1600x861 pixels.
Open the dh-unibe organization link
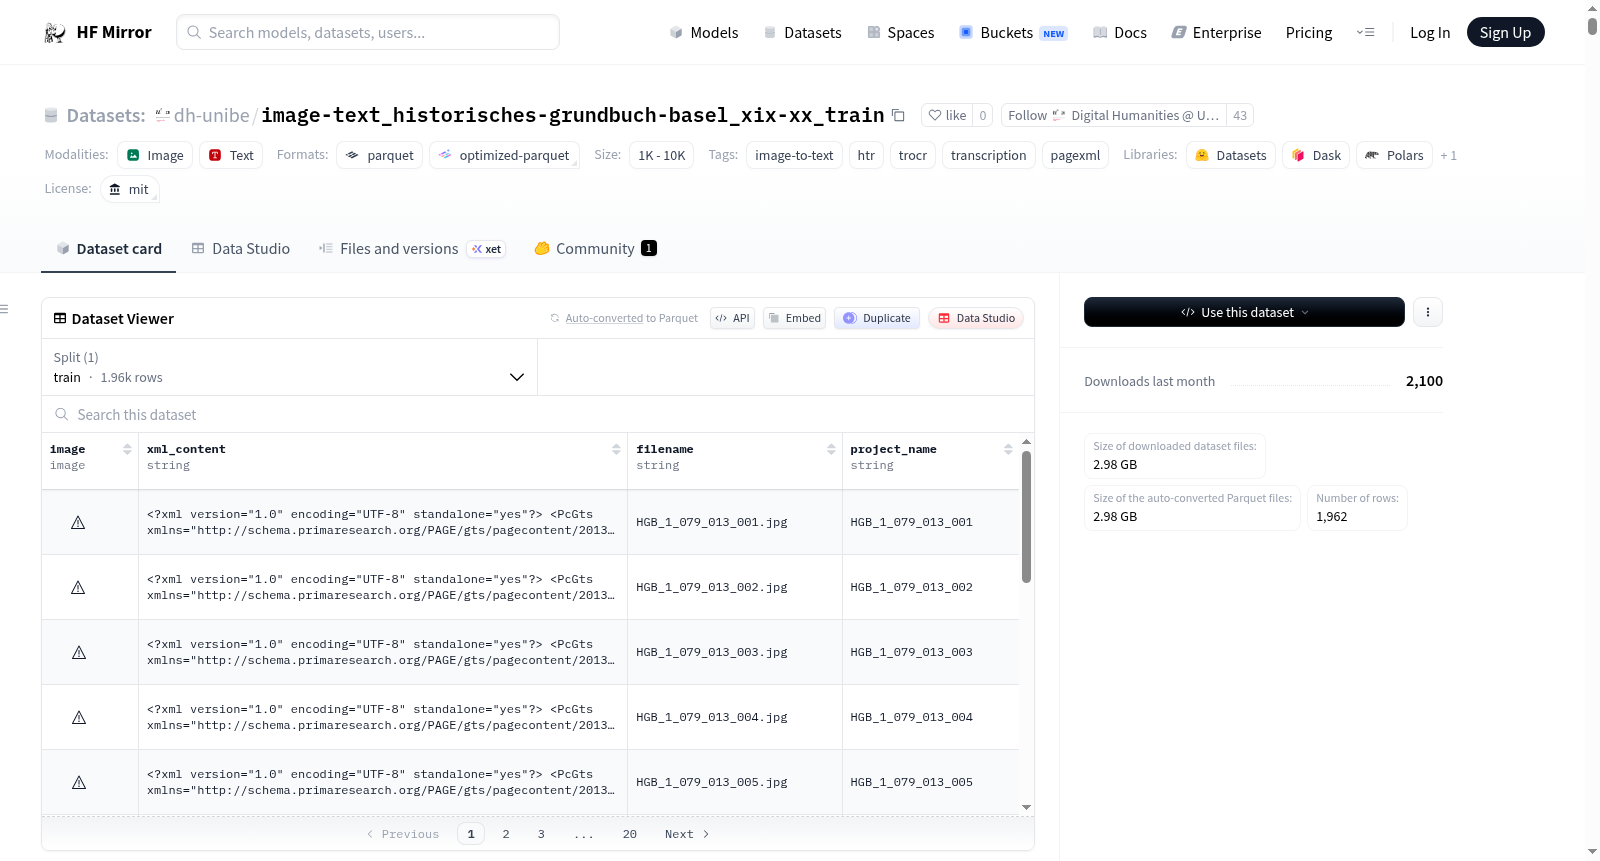click(211, 115)
